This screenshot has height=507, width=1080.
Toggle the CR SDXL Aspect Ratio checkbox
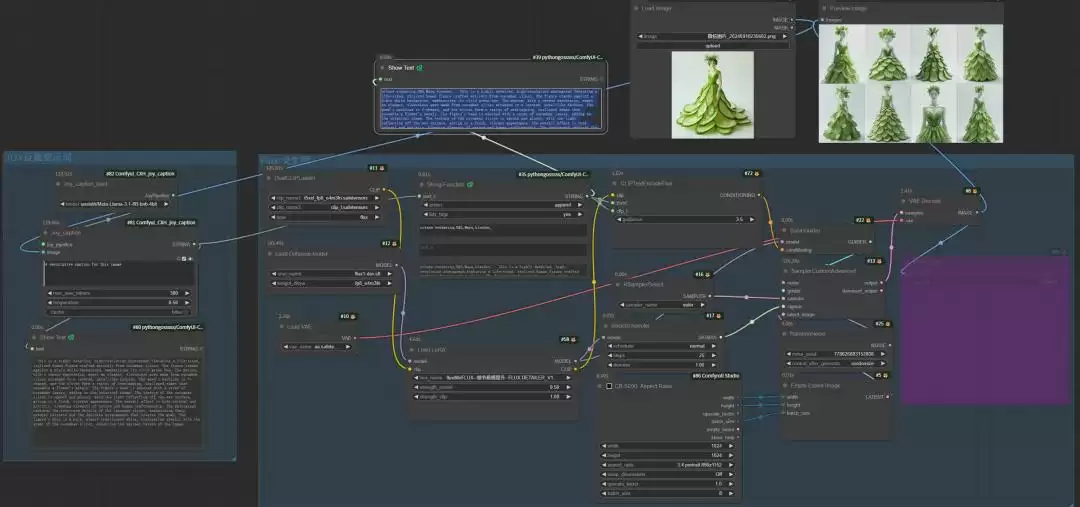pyautogui.click(x=609, y=386)
